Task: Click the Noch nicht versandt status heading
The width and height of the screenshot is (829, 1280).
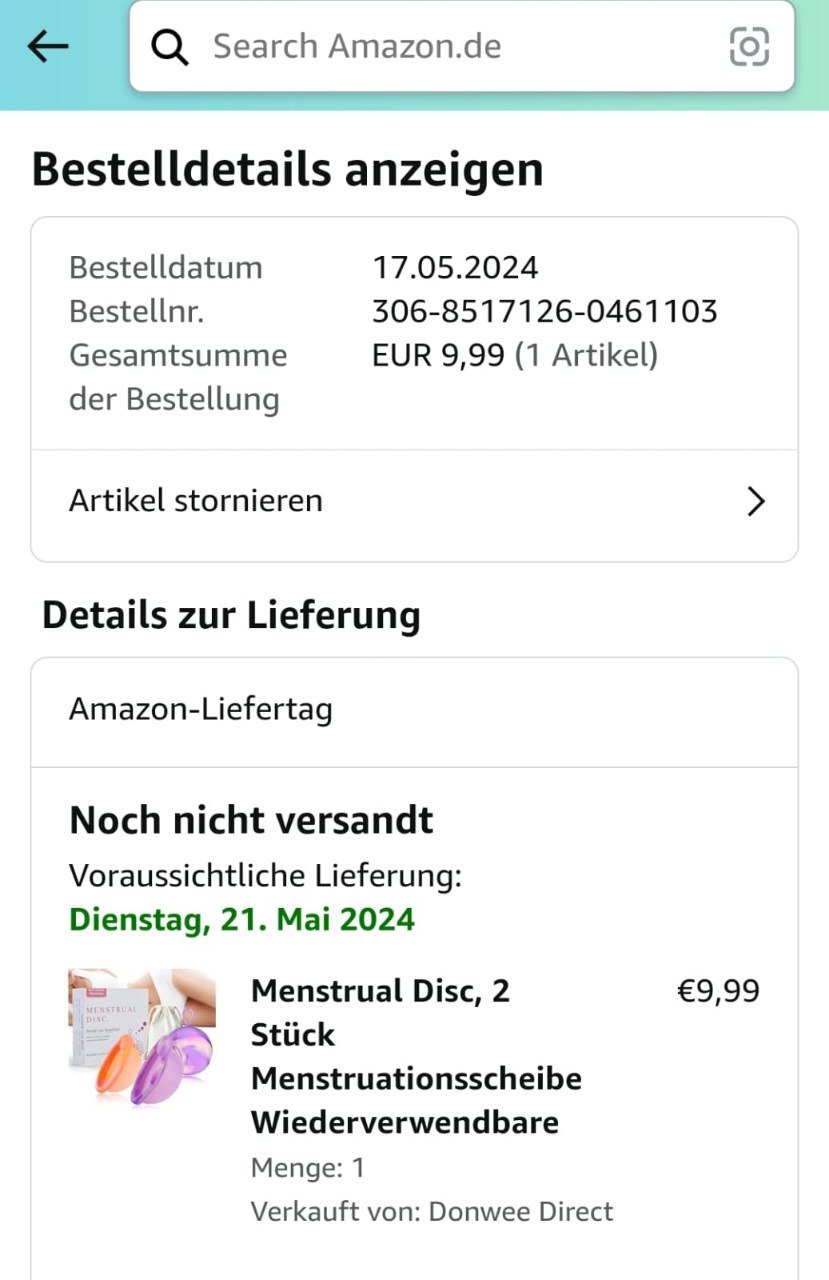Action: pos(251,821)
